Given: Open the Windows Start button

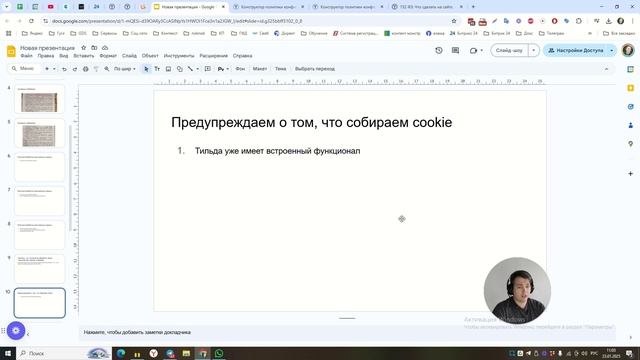Looking at the screenshot, I should coord(8,353).
